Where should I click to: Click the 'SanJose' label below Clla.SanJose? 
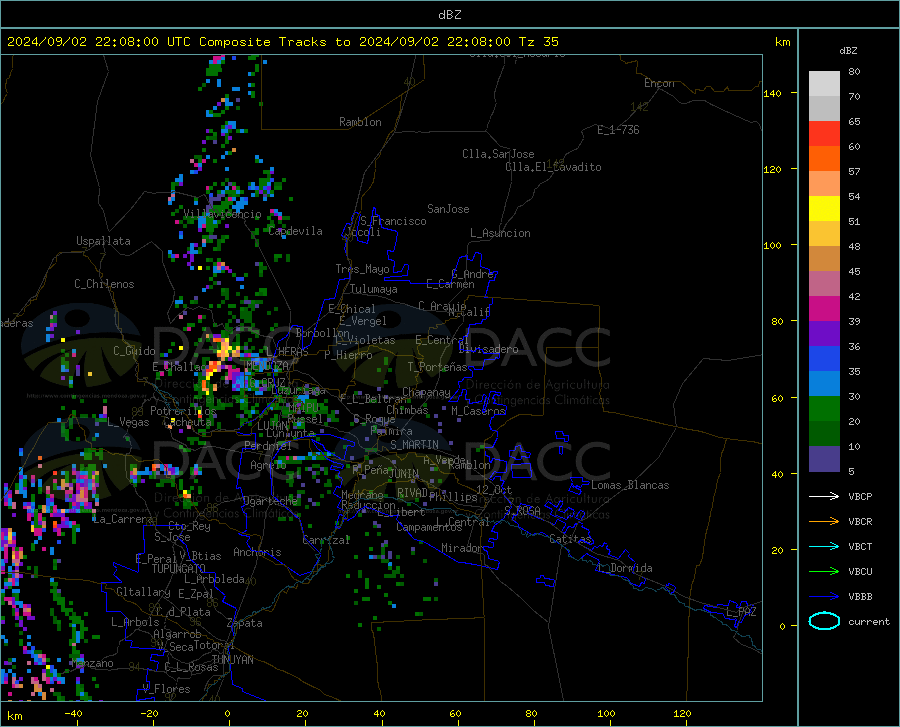point(448,209)
